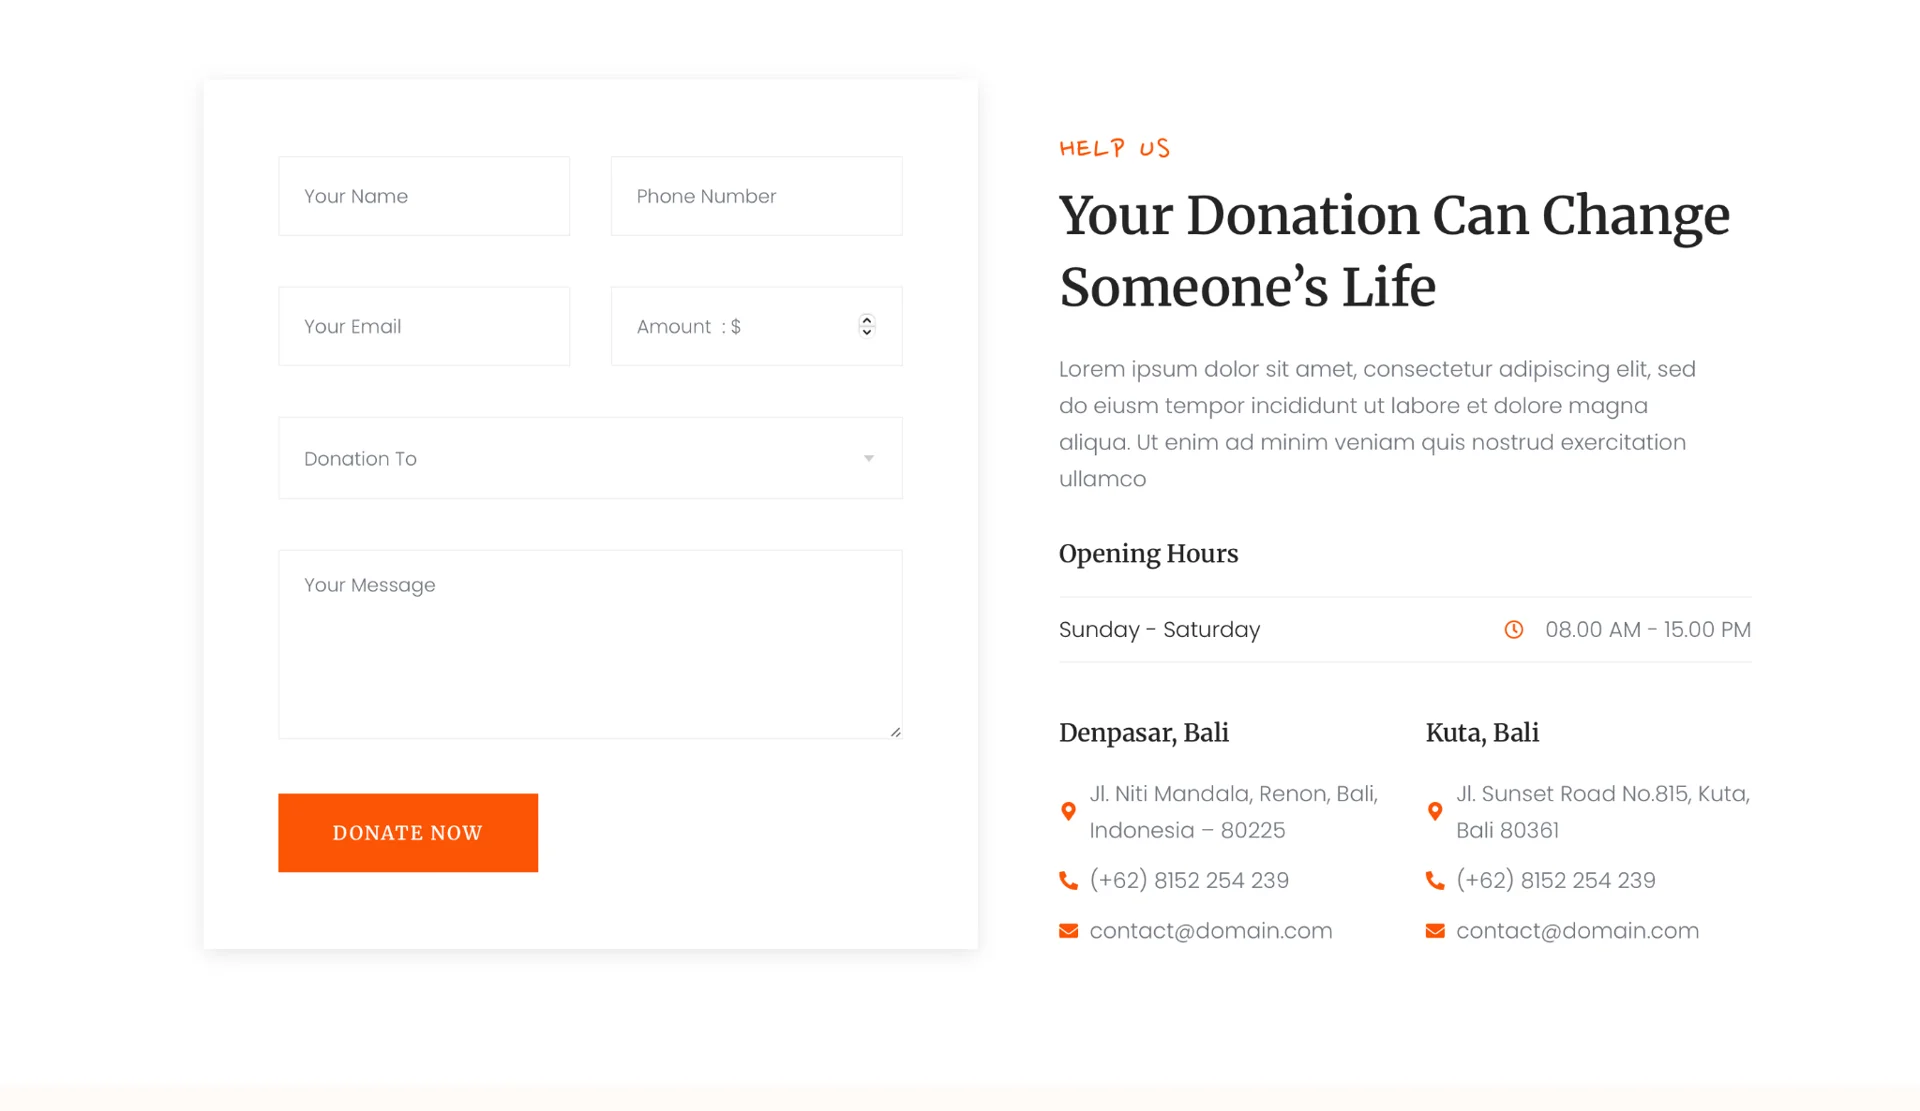Click inside the Your Message textarea
1920x1111 pixels.
(x=590, y=644)
